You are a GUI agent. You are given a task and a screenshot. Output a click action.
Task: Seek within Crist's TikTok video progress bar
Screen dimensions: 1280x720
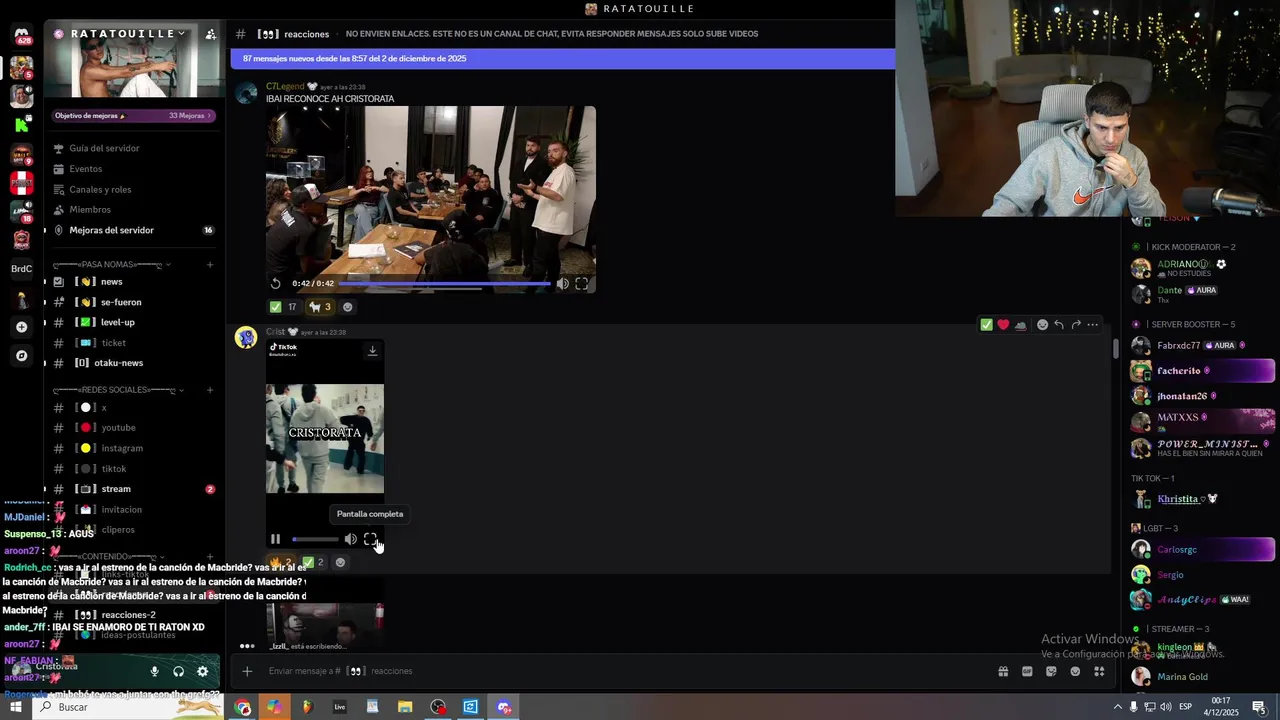315,539
